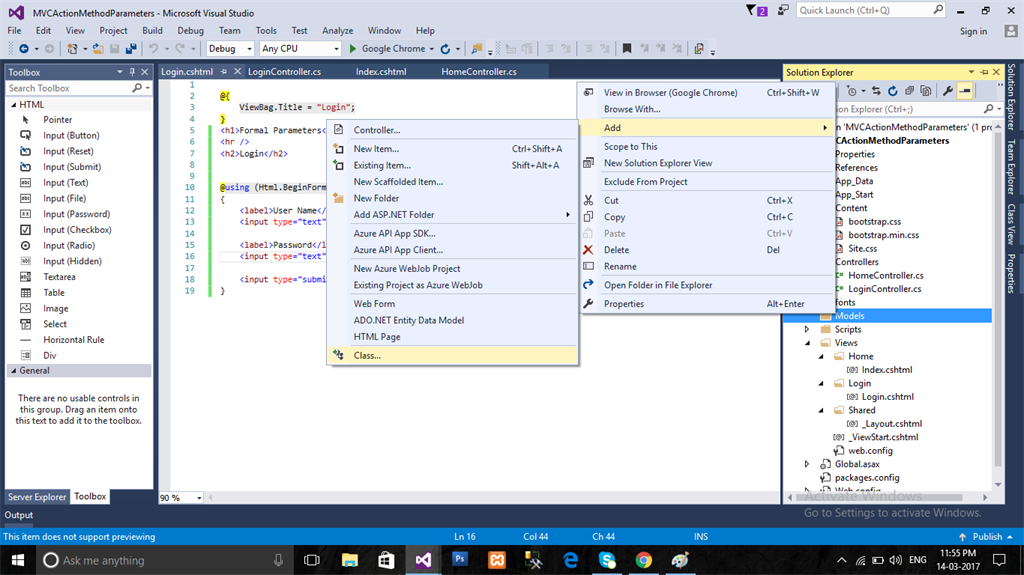Viewport: 1024px width, 575px height.
Task: Select Input (Checkbox) in the Toolbox
Action: (x=77, y=230)
